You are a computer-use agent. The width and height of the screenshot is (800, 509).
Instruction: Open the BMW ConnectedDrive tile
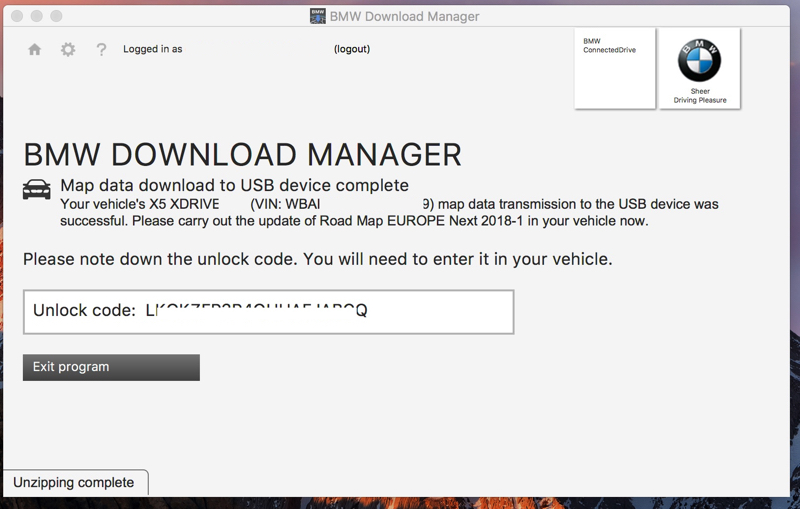pyautogui.click(x=615, y=68)
